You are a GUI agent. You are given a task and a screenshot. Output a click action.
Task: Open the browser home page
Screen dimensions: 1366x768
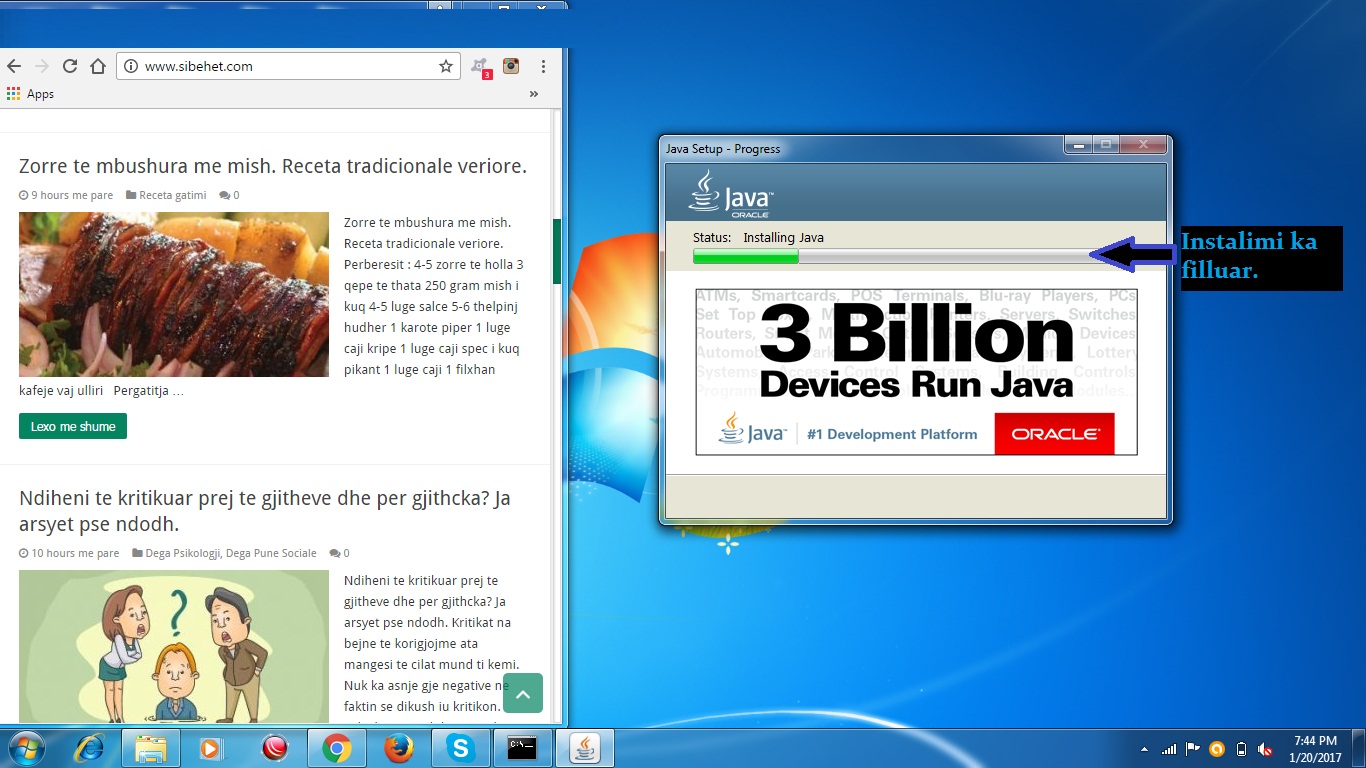[98, 66]
